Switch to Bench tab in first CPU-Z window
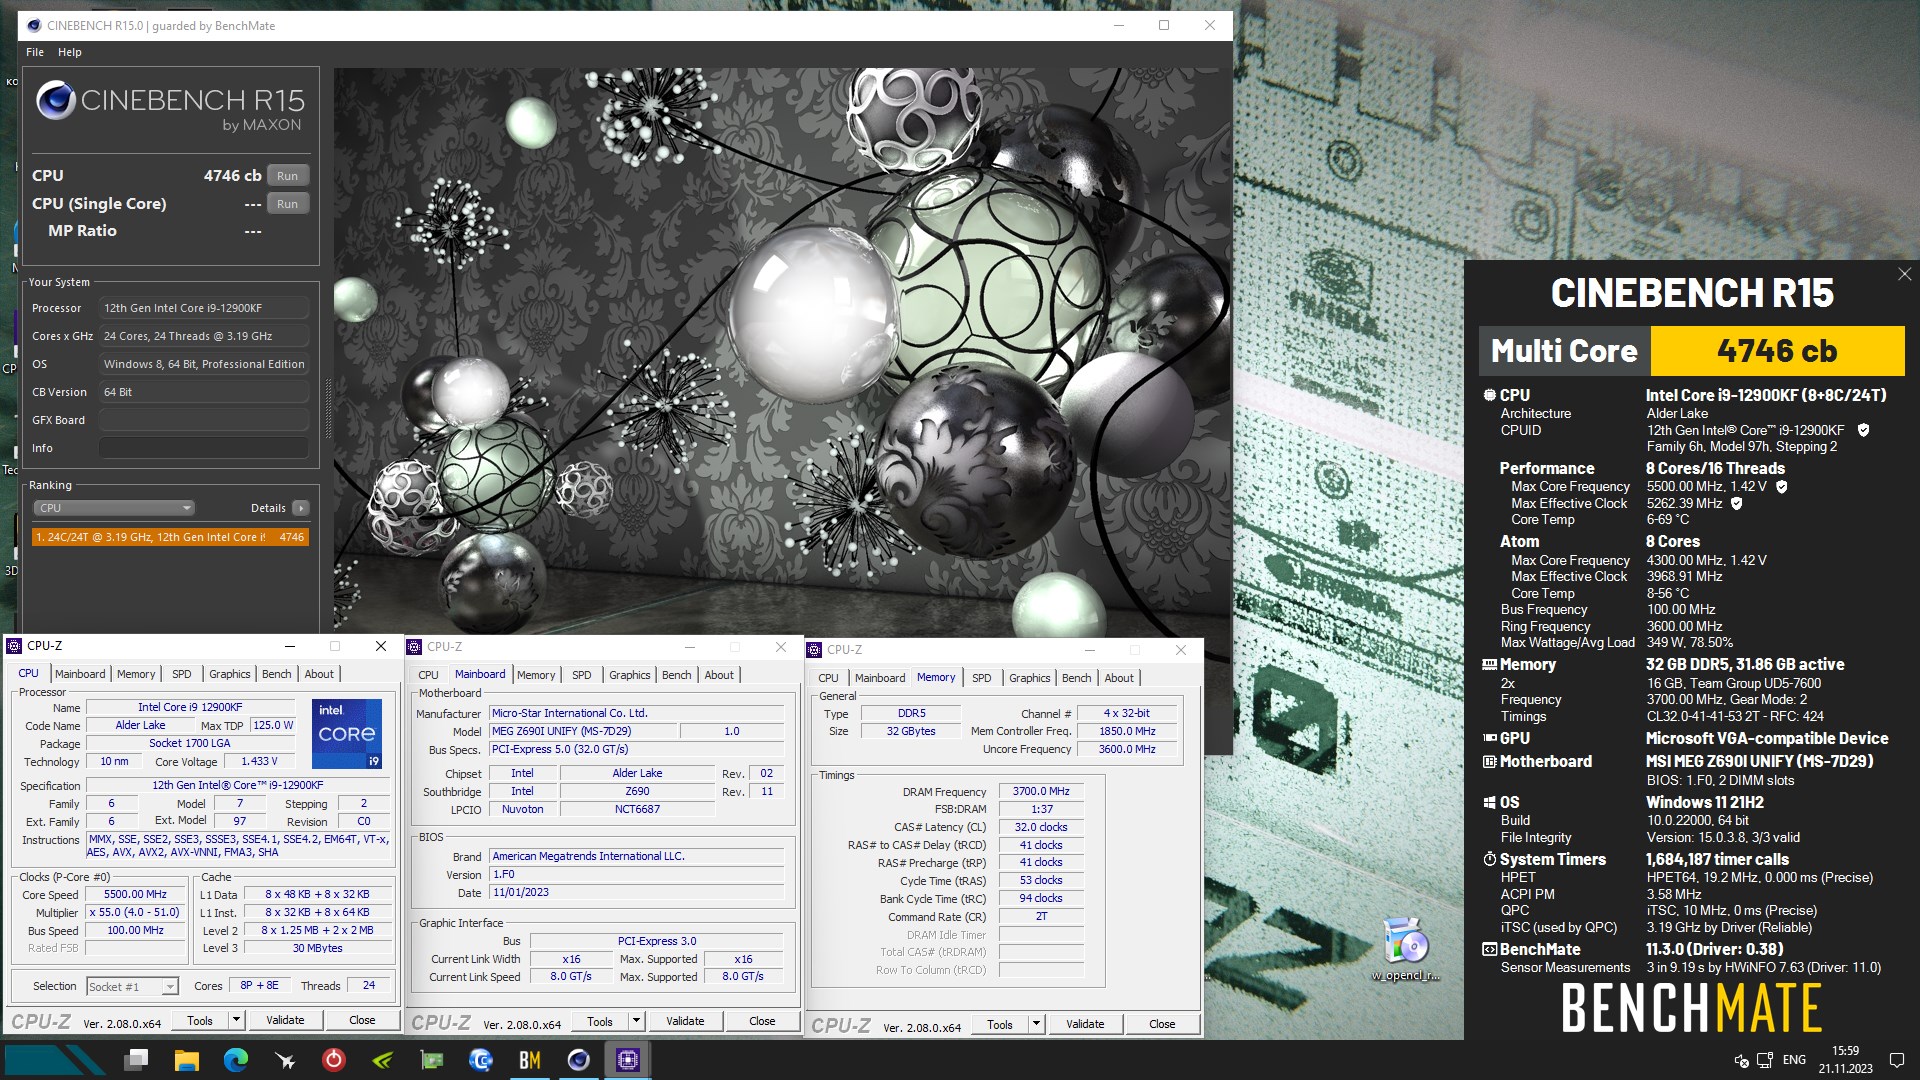This screenshot has width=1920, height=1080. click(x=277, y=674)
